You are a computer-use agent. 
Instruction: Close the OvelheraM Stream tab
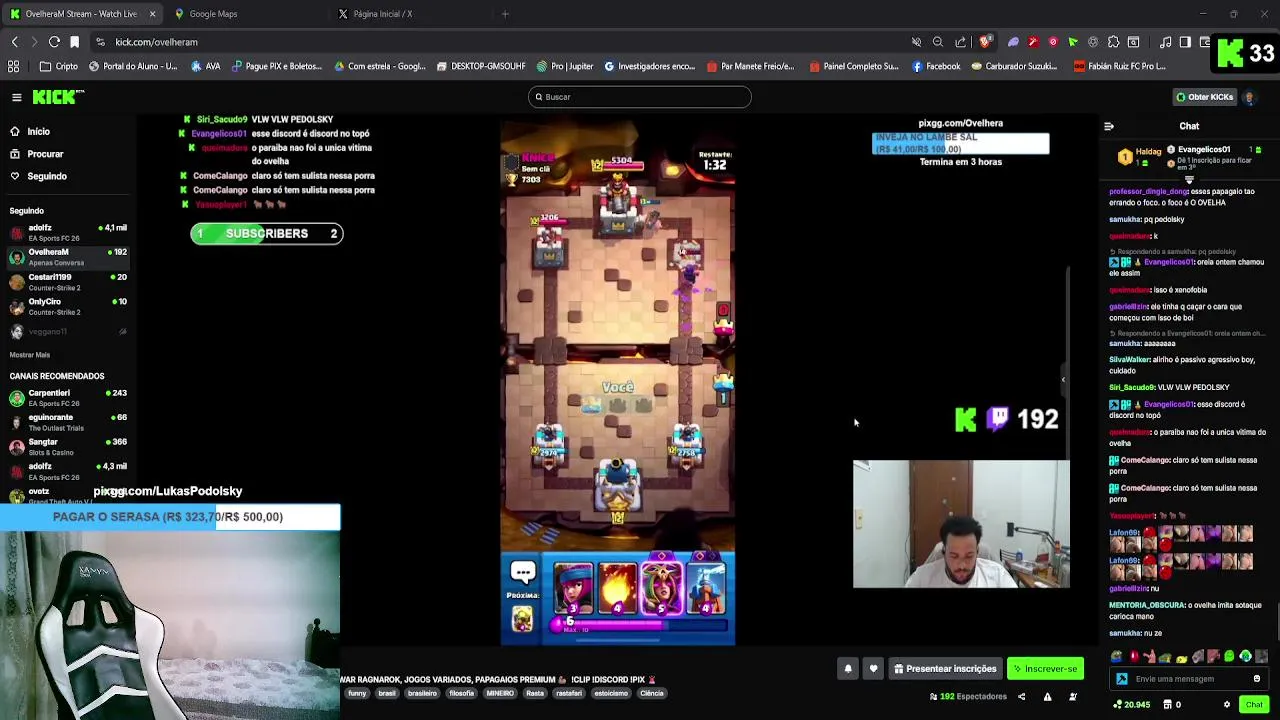point(152,14)
